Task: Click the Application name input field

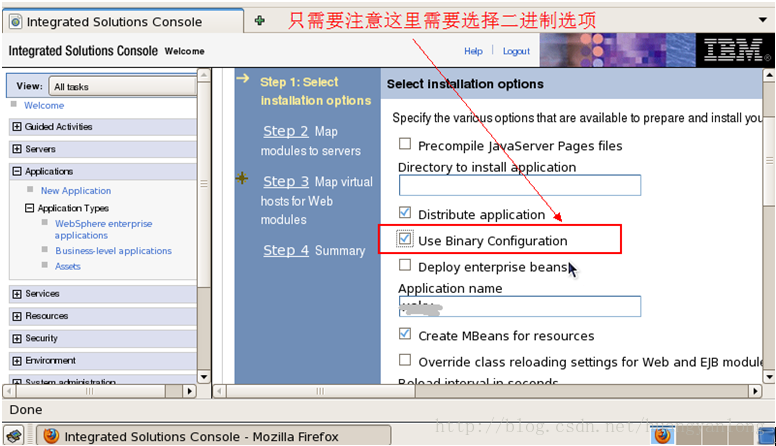Action: click(520, 306)
